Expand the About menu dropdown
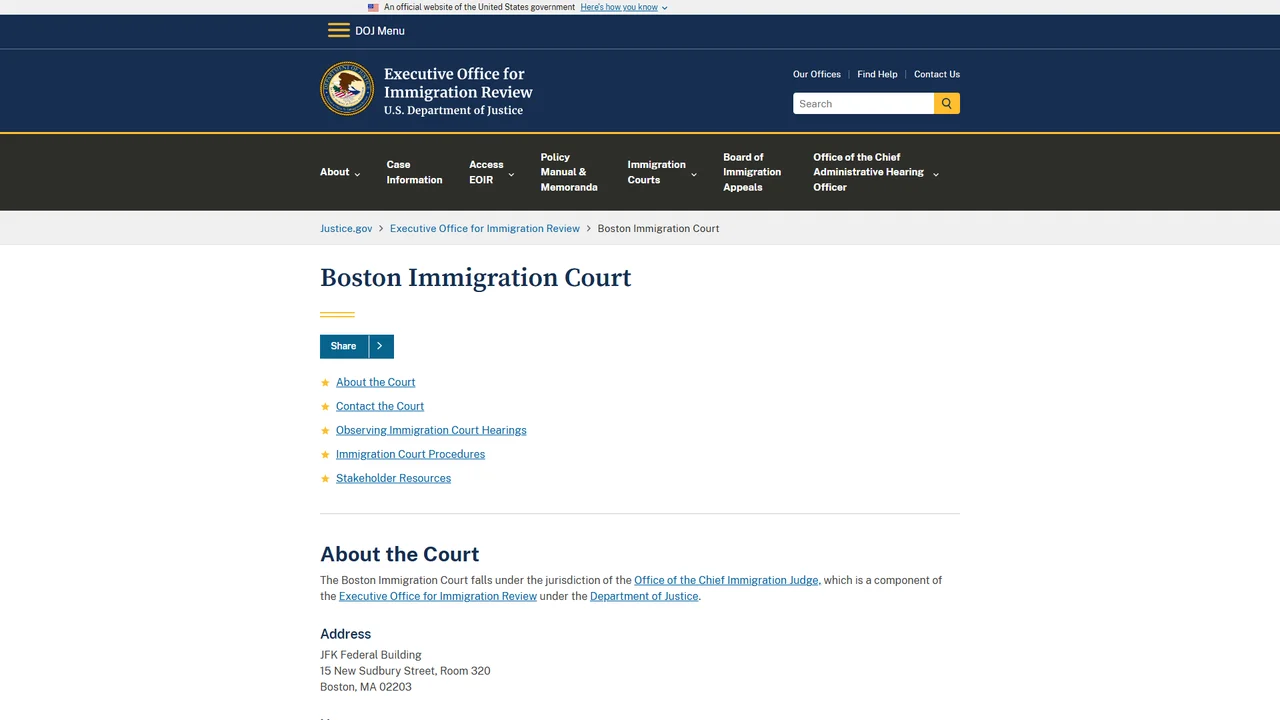Screen dimensions: 1280x720 (340, 172)
